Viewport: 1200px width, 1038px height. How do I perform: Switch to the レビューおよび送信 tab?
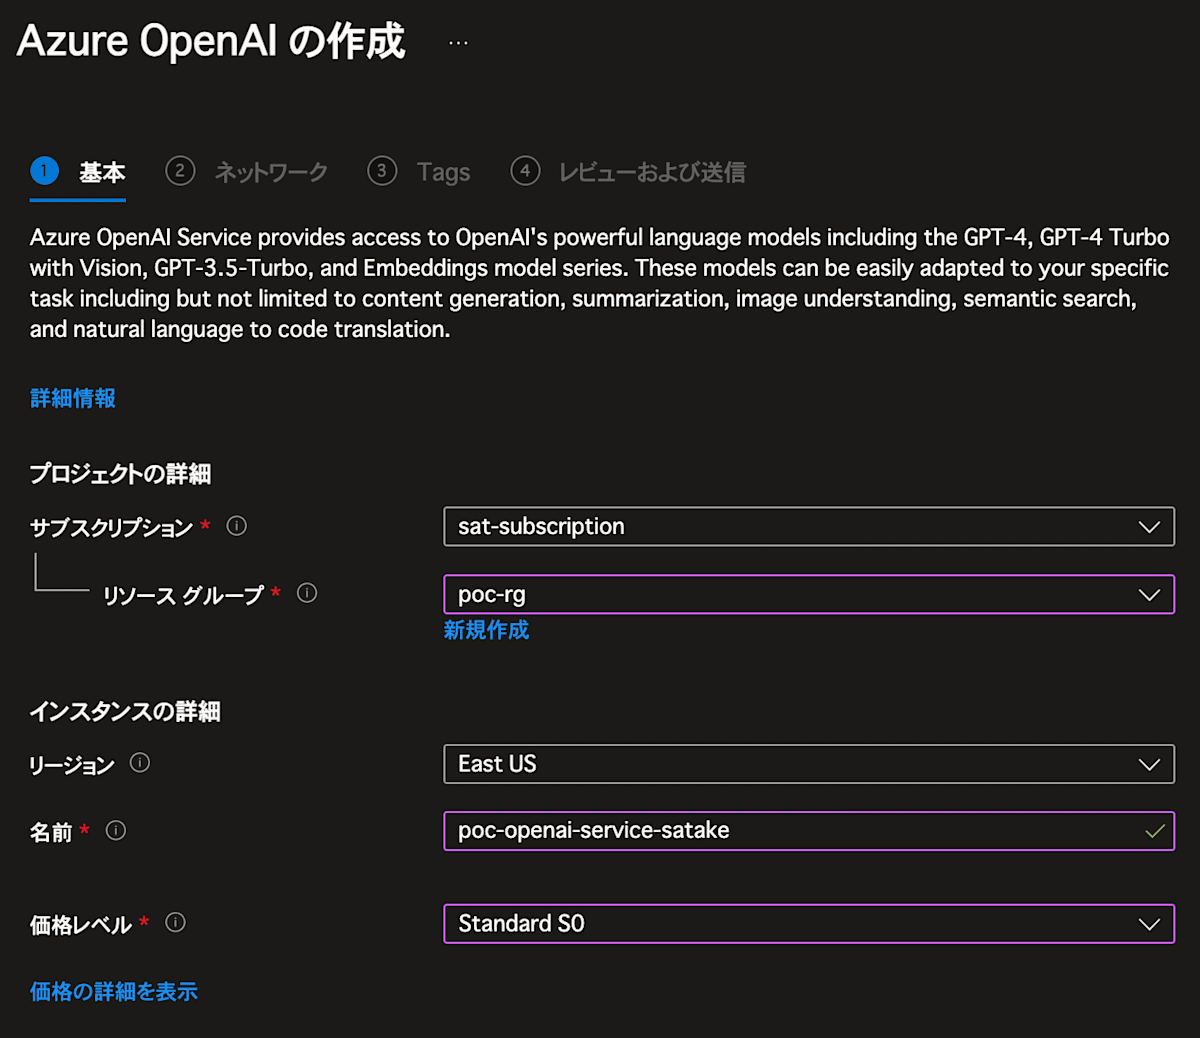point(652,172)
